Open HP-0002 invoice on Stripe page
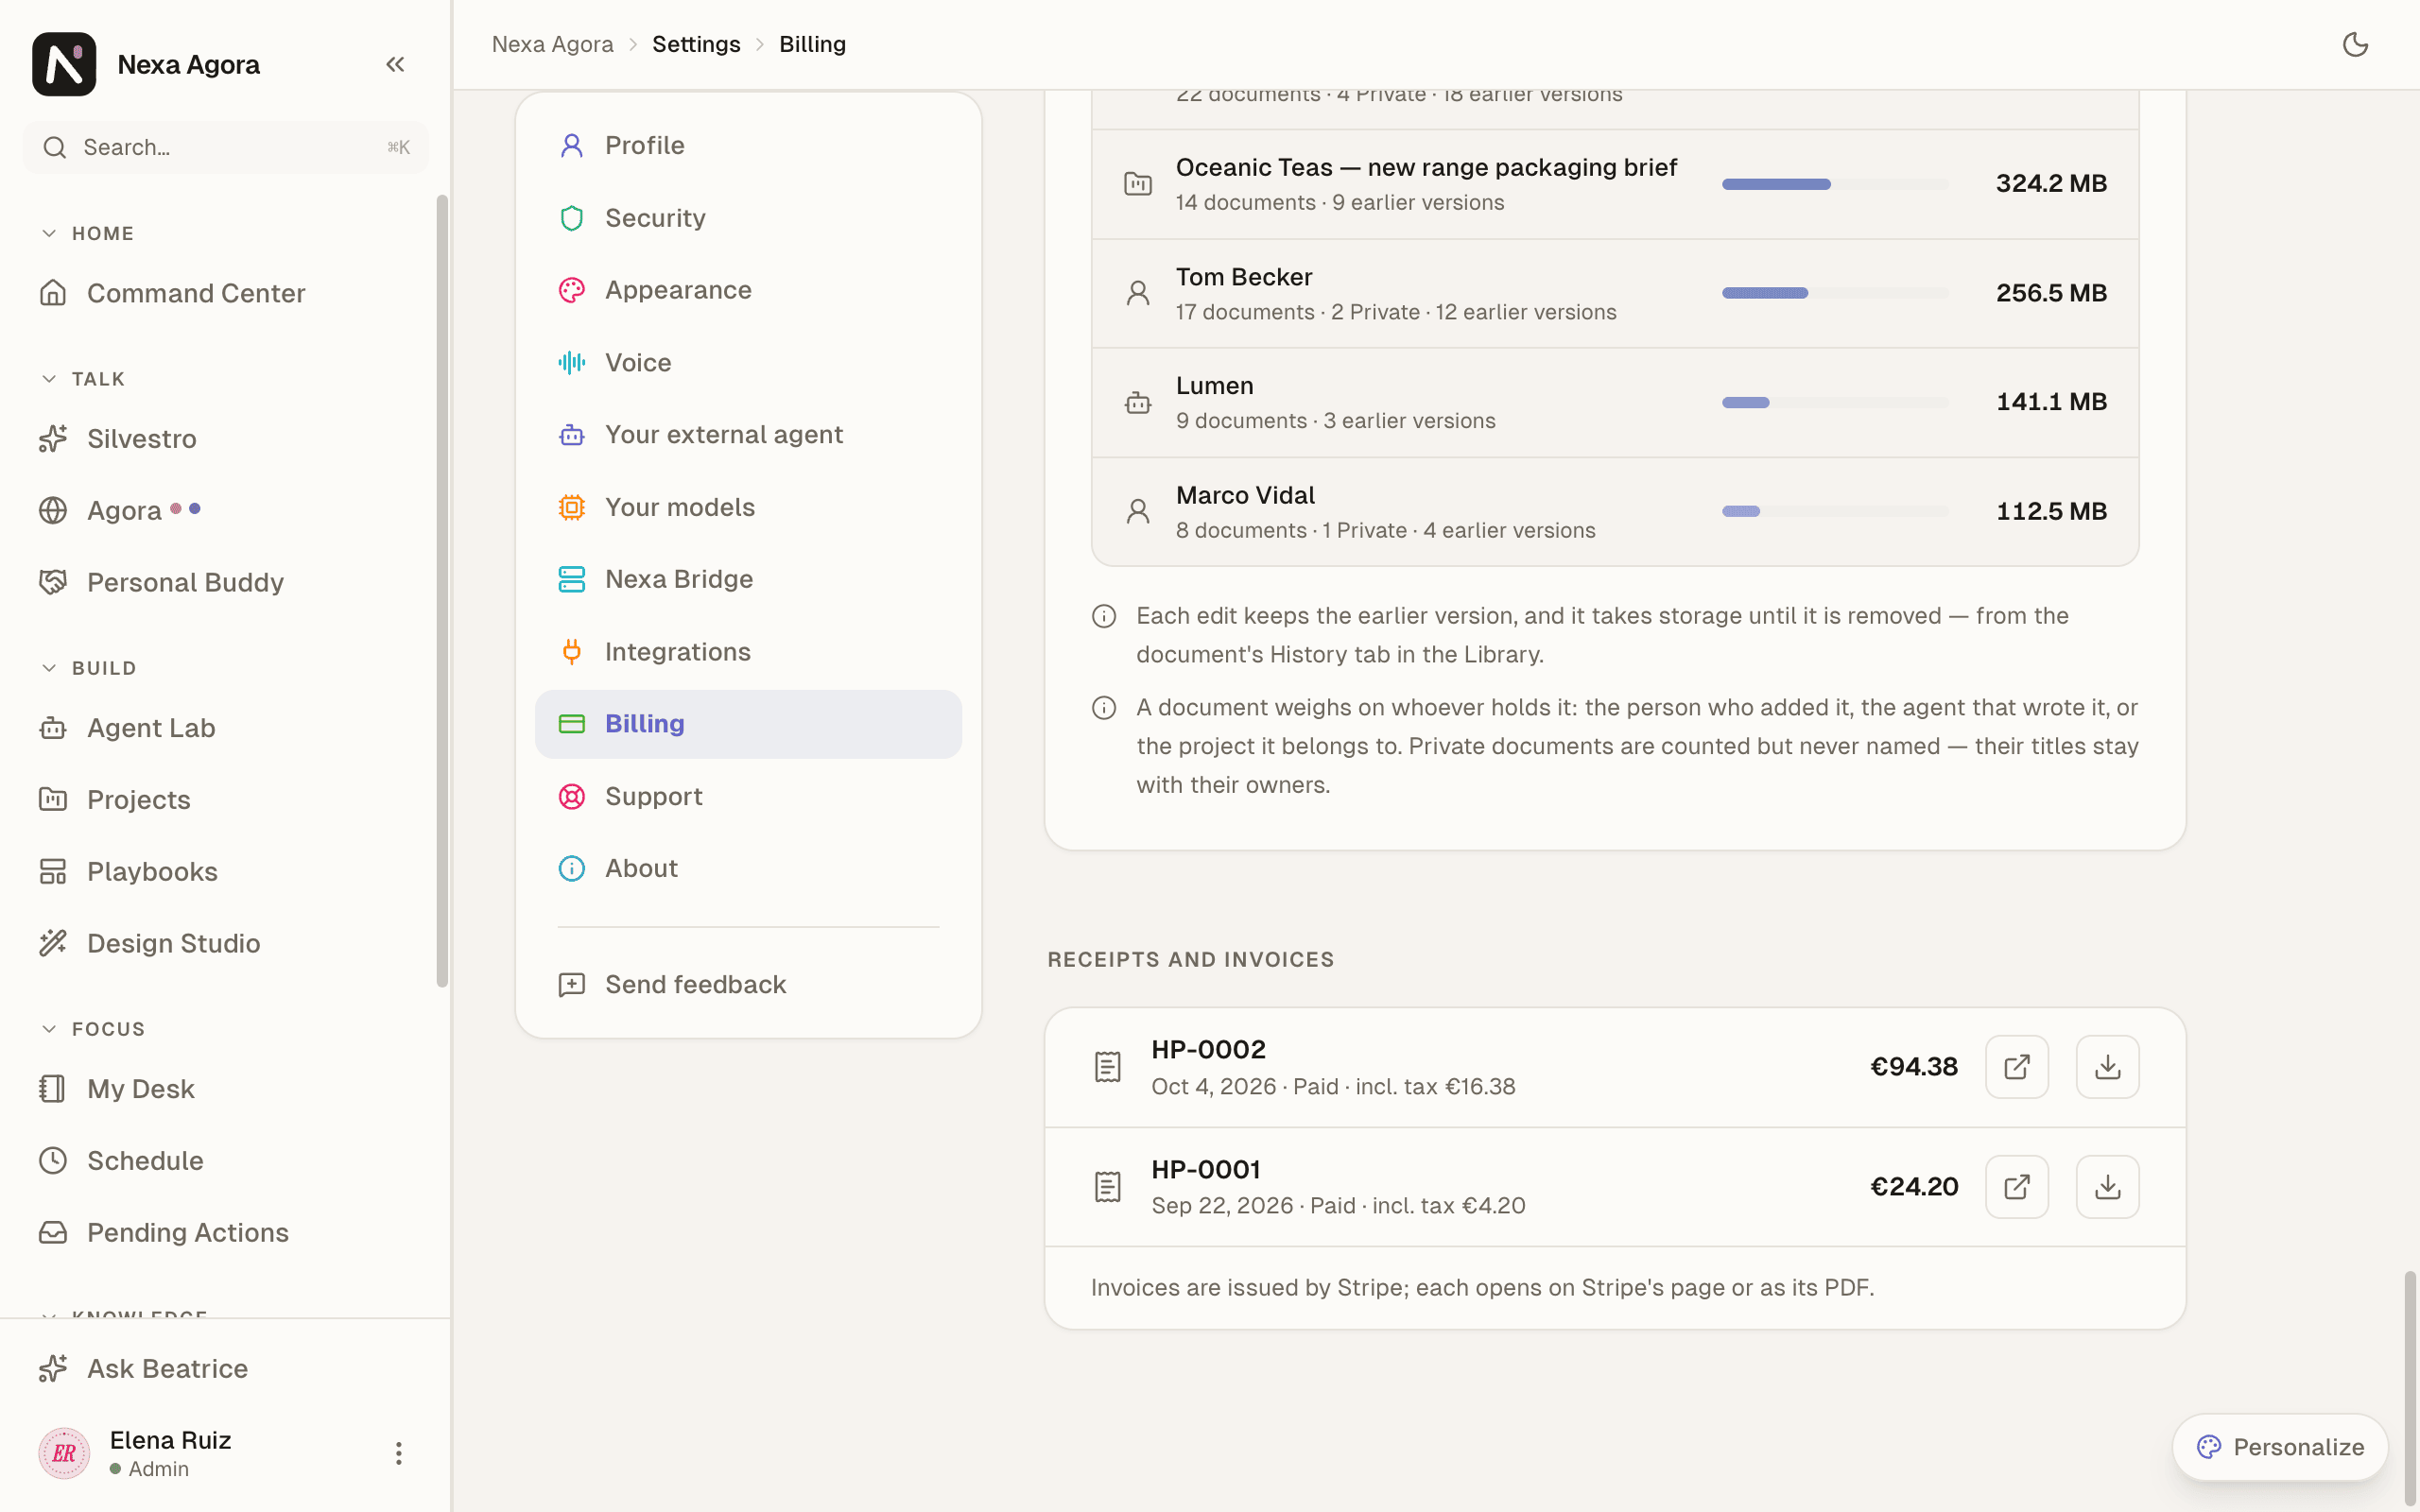This screenshot has height=1512, width=2420. point(2016,1067)
